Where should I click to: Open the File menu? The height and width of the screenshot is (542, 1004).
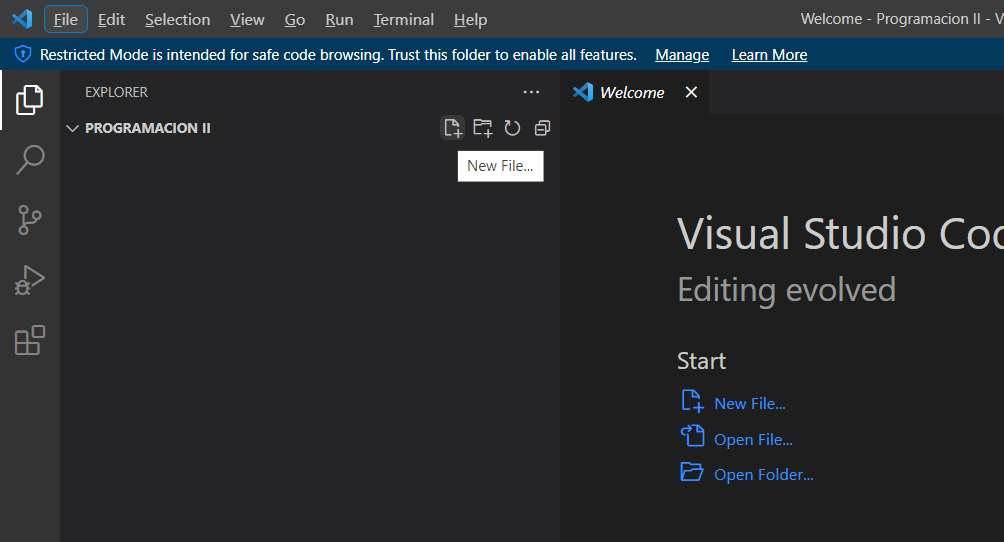[66, 19]
